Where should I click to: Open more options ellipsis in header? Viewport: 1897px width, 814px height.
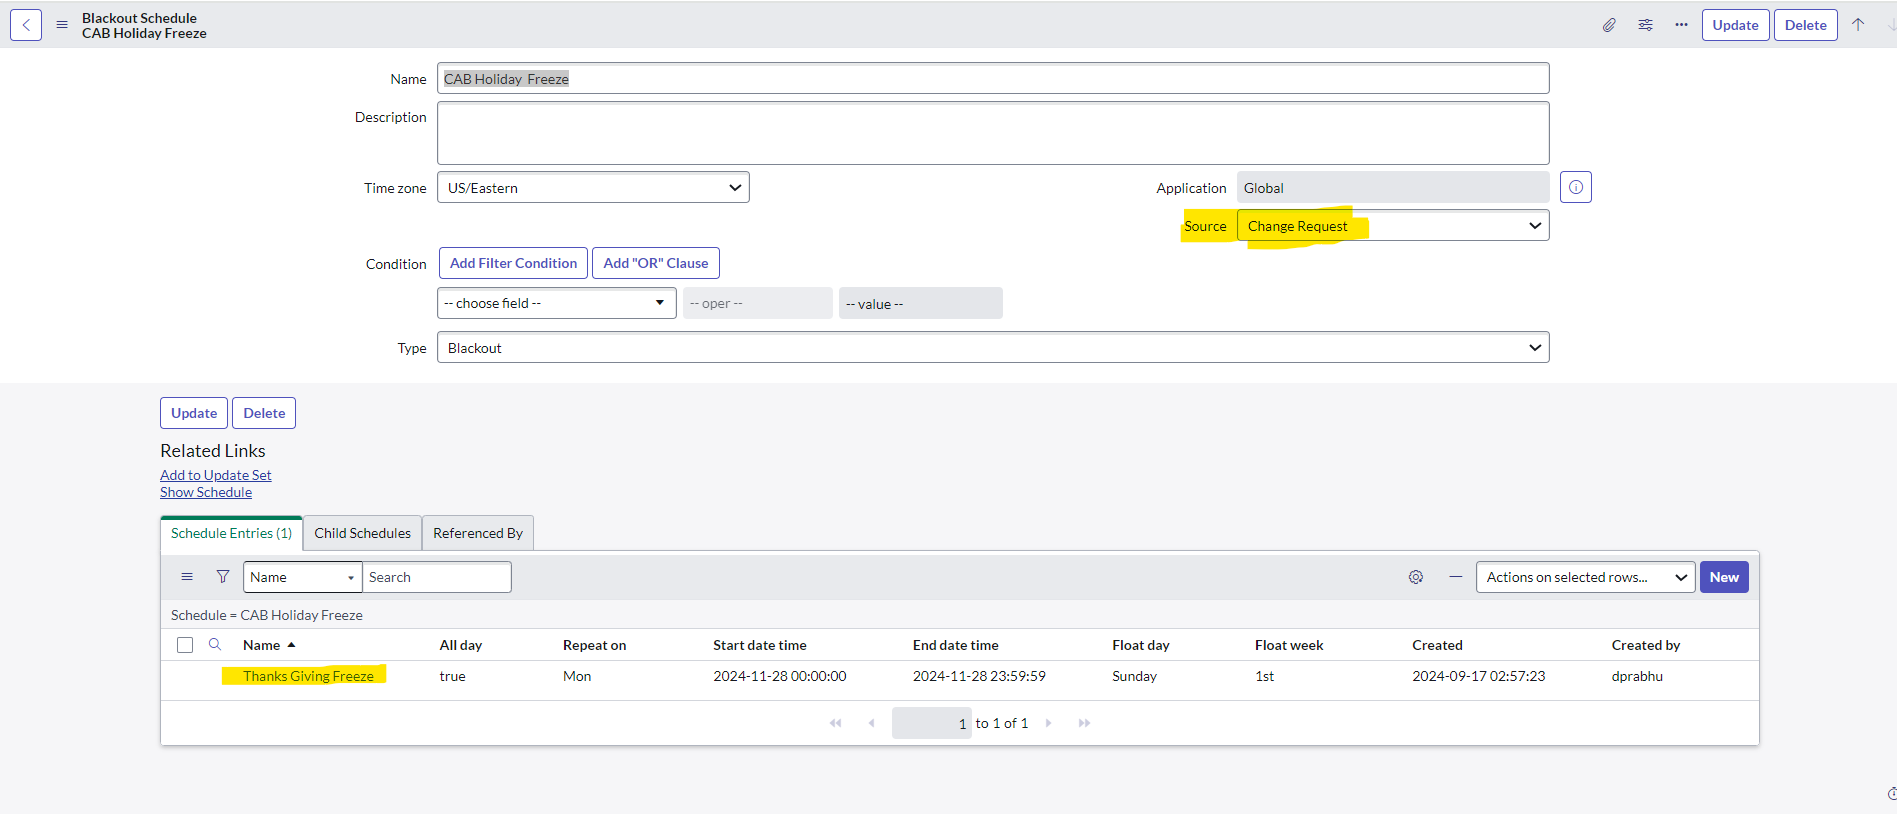click(x=1681, y=25)
